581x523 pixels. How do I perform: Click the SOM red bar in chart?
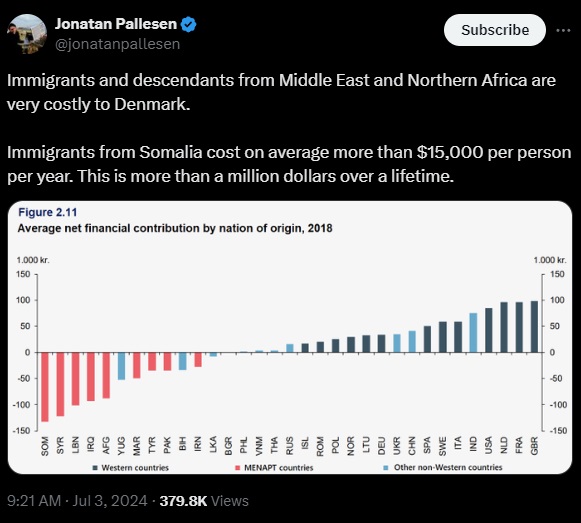coord(45,387)
